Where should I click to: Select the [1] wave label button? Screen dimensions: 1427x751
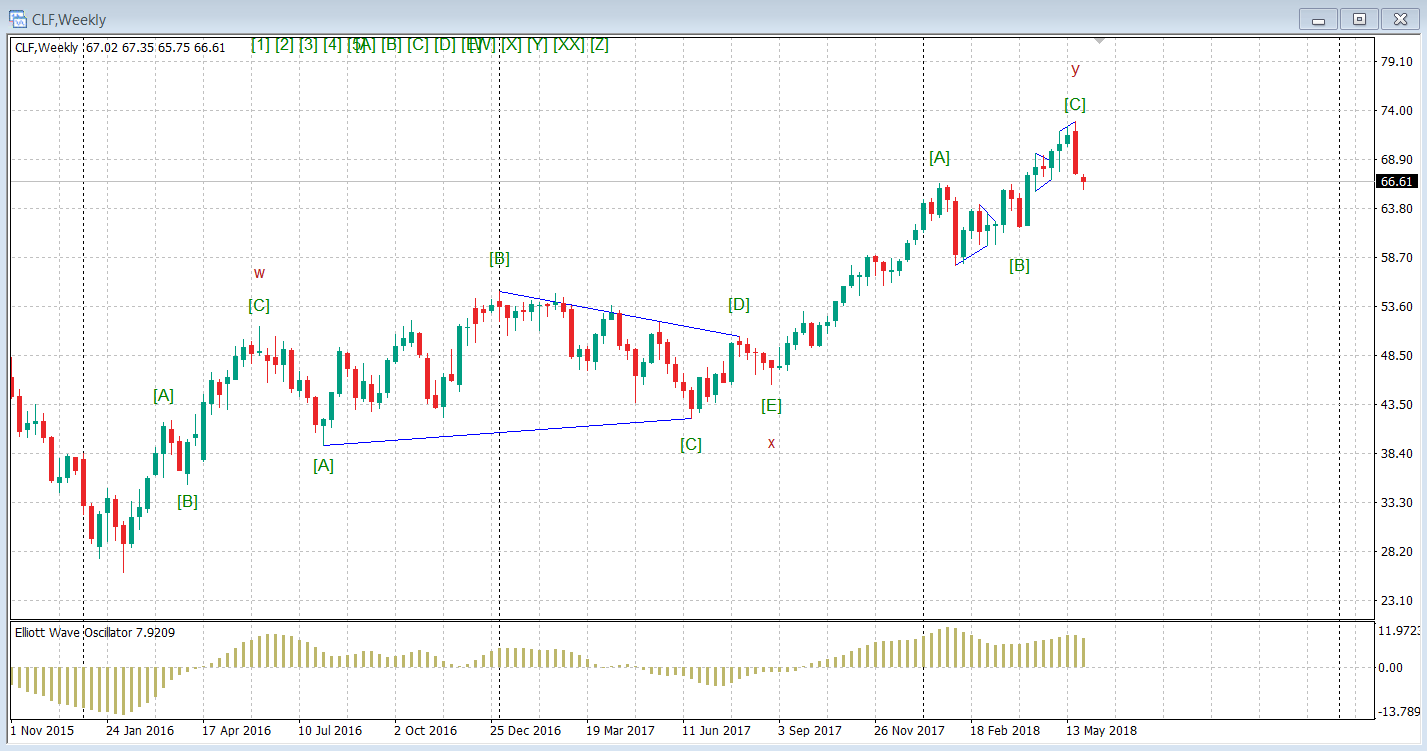coord(261,45)
